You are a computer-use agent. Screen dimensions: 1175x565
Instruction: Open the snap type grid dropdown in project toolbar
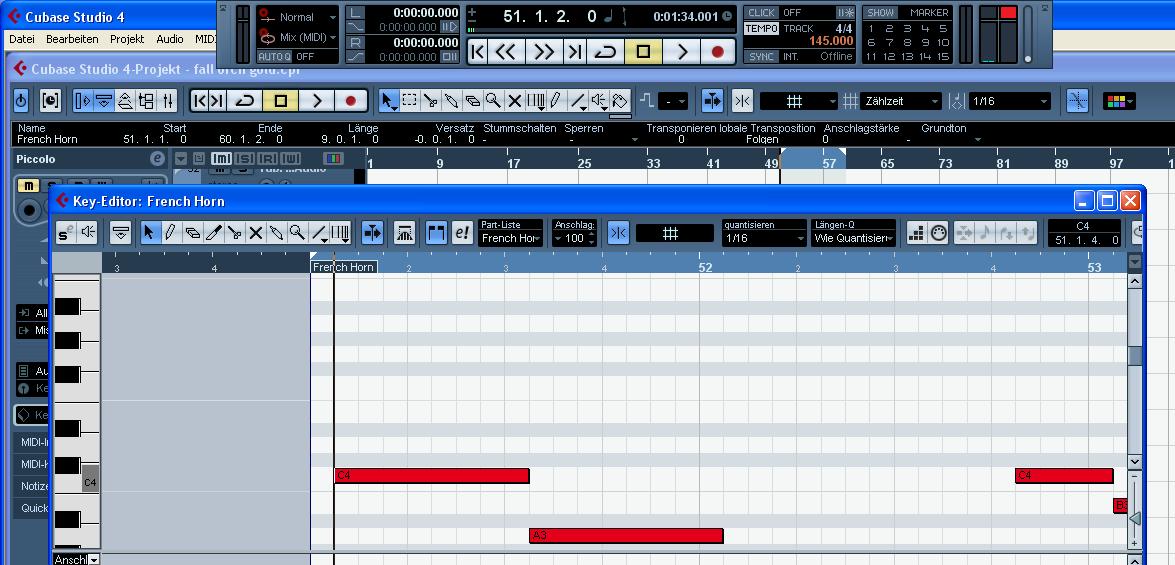[799, 100]
